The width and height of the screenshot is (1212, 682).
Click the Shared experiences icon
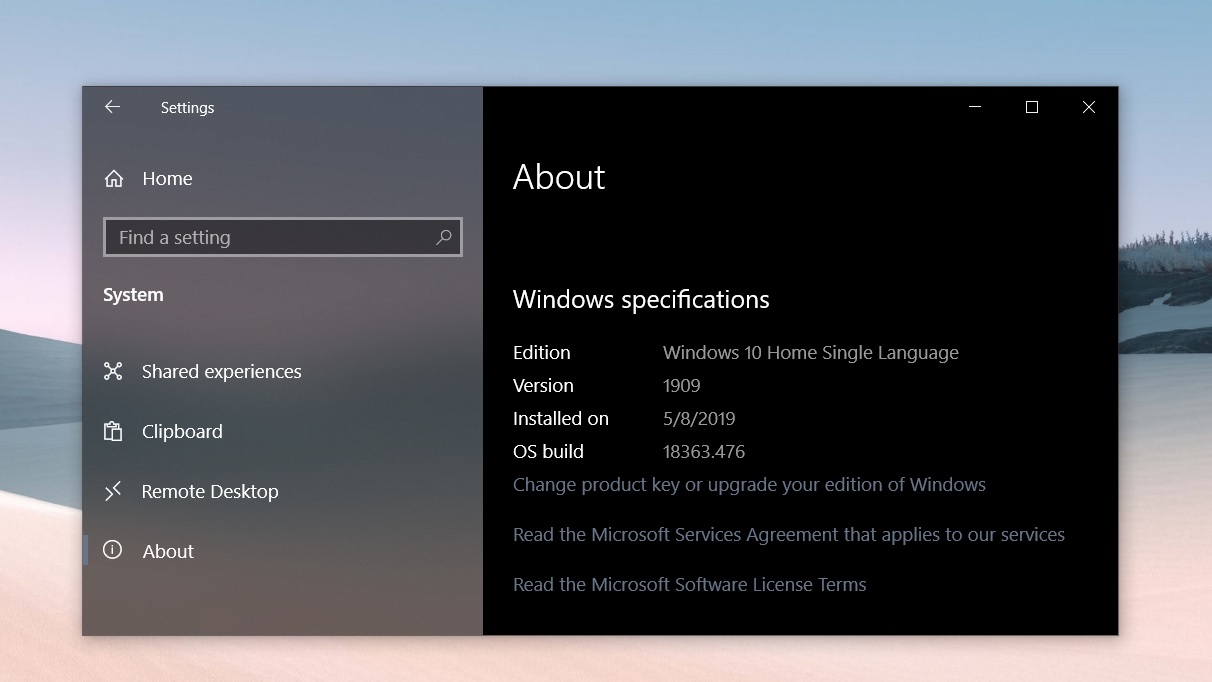tap(113, 371)
